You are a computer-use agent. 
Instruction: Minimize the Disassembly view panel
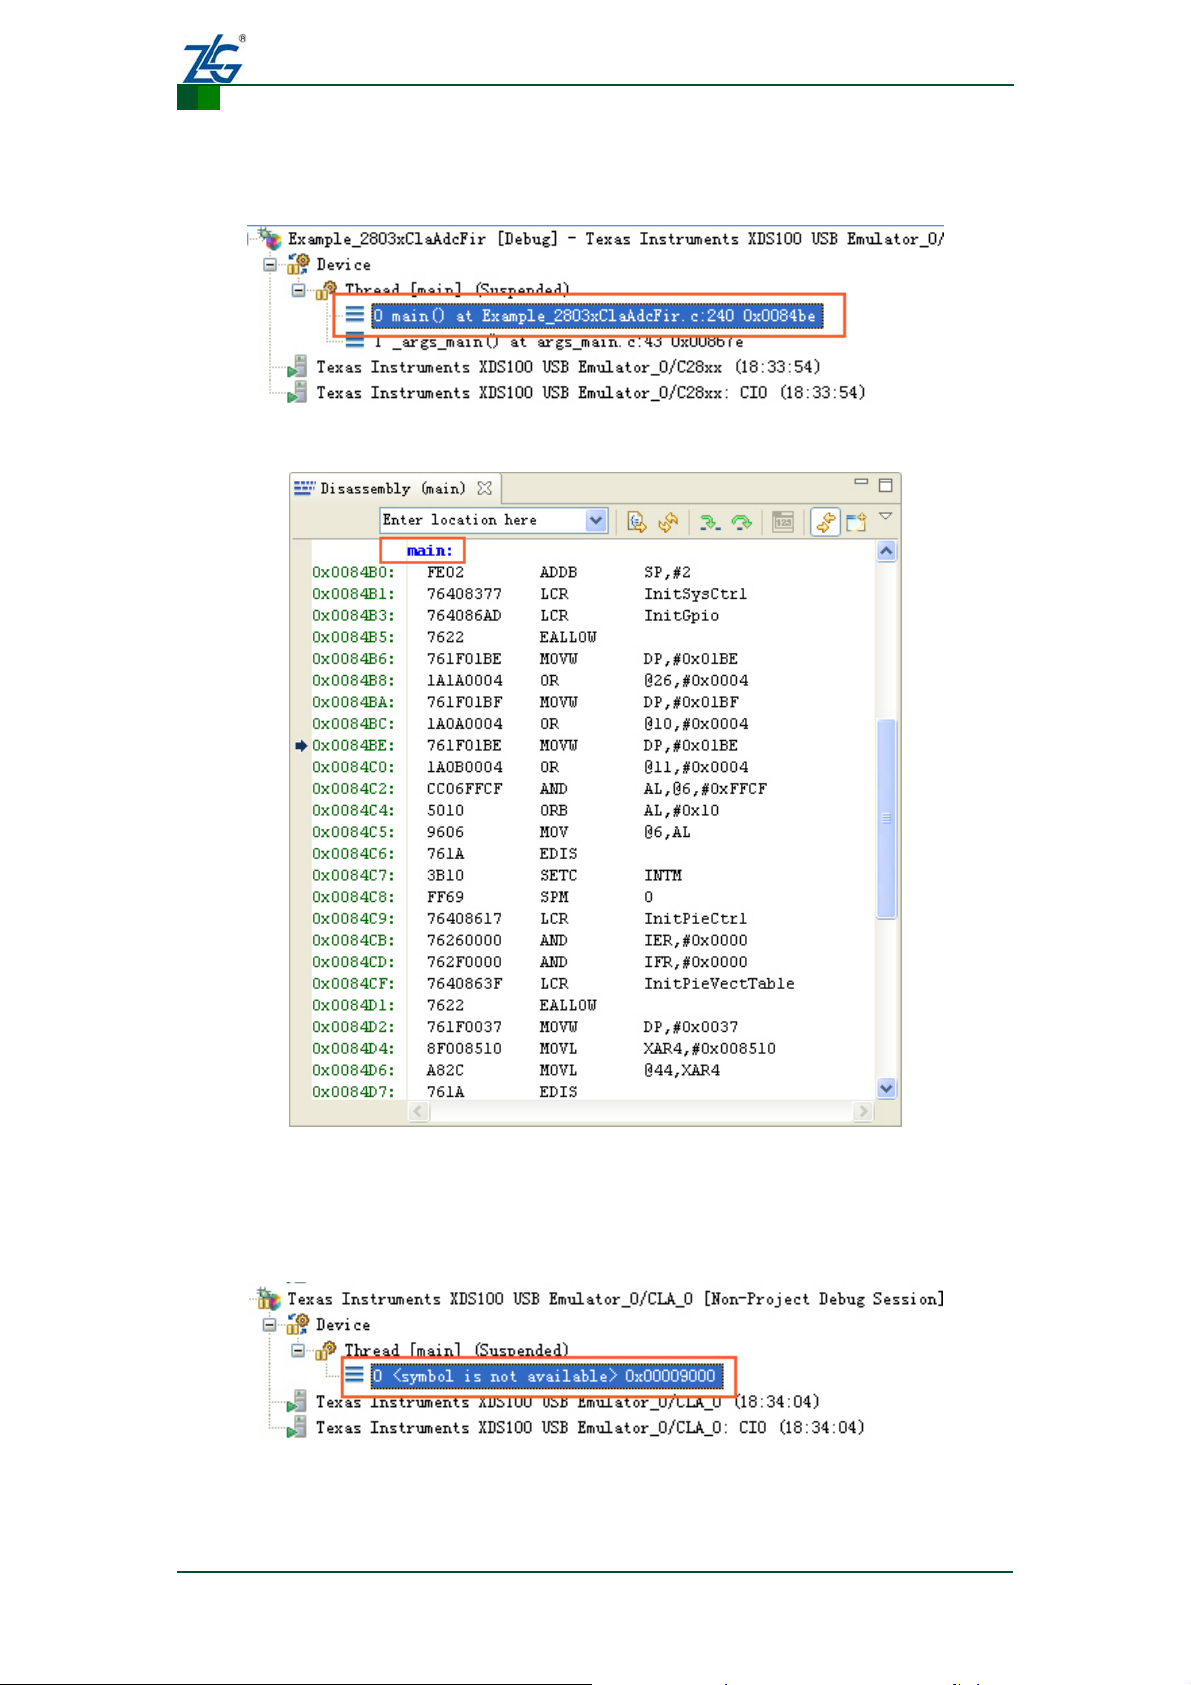(861, 482)
